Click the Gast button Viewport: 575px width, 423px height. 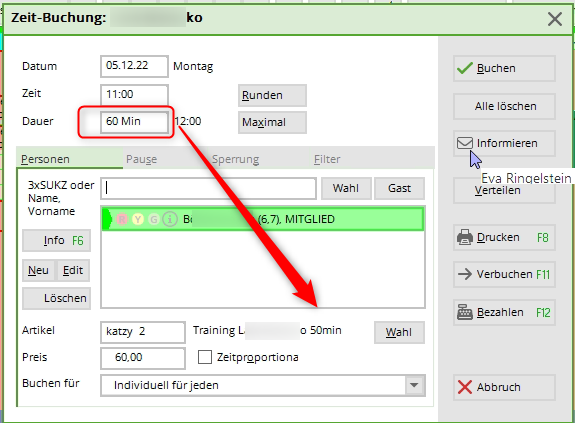(399, 188)
